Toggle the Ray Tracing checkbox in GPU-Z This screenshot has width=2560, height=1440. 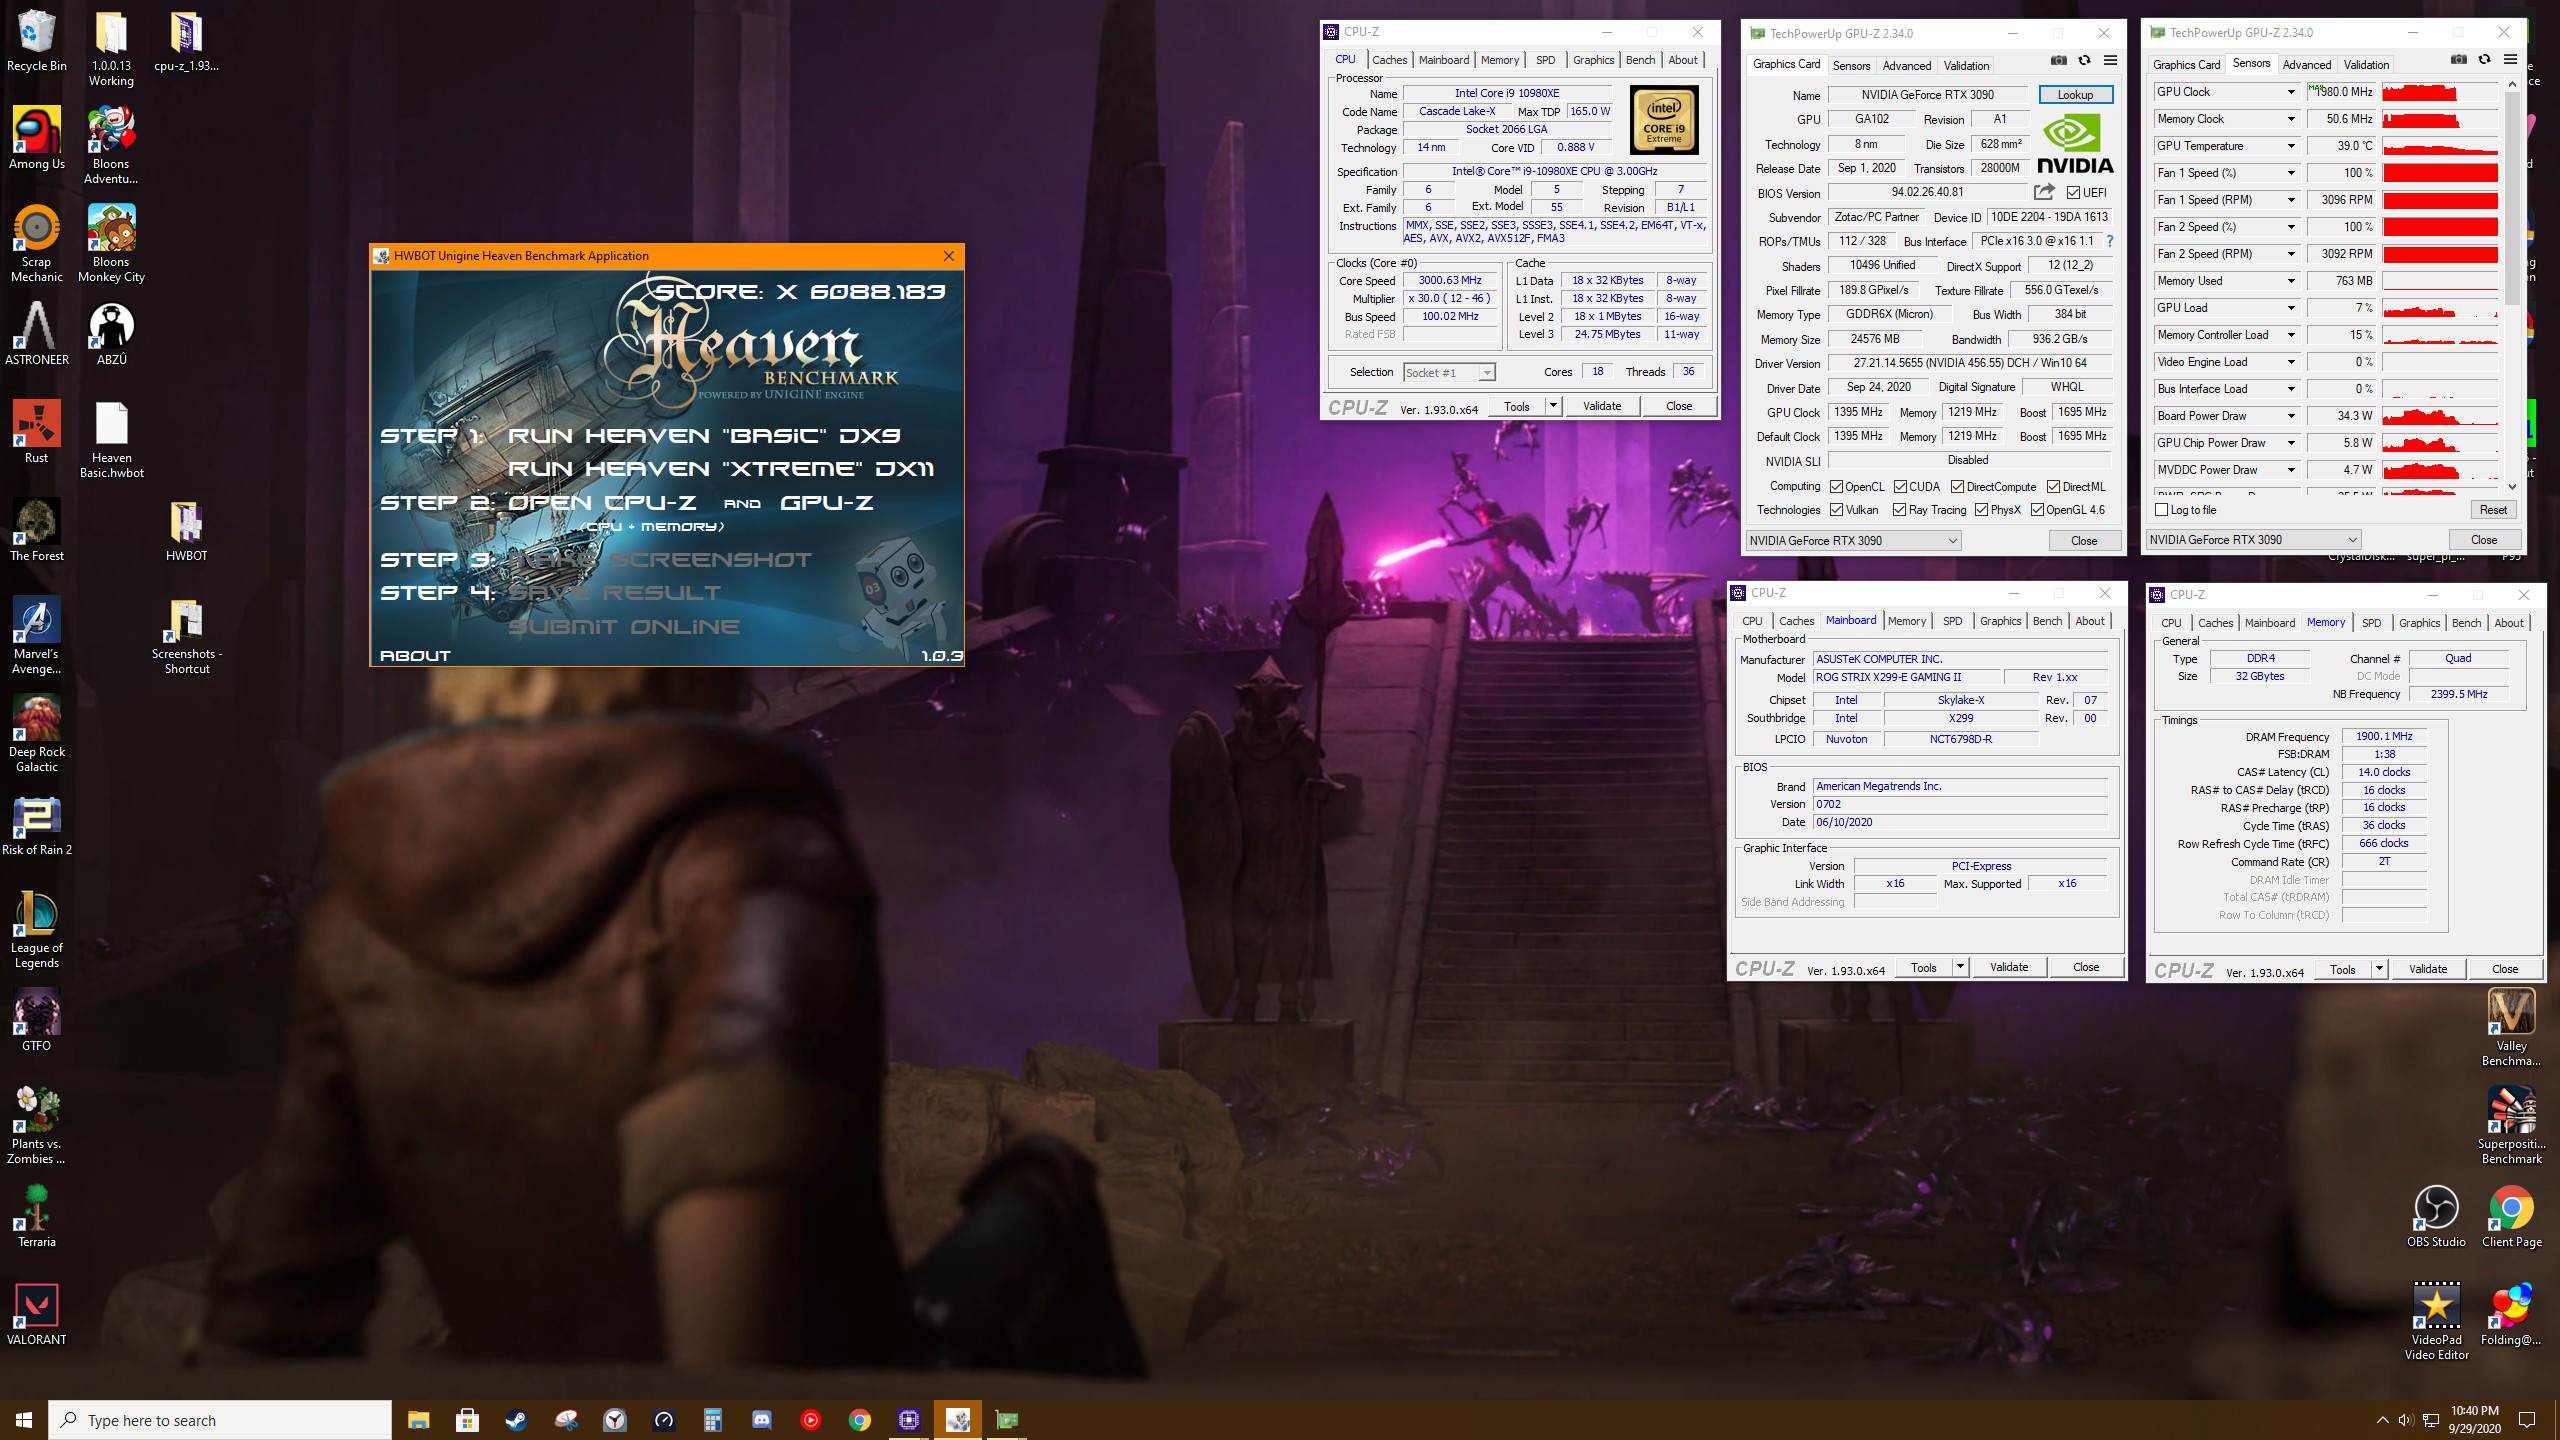pos(1899,510)
